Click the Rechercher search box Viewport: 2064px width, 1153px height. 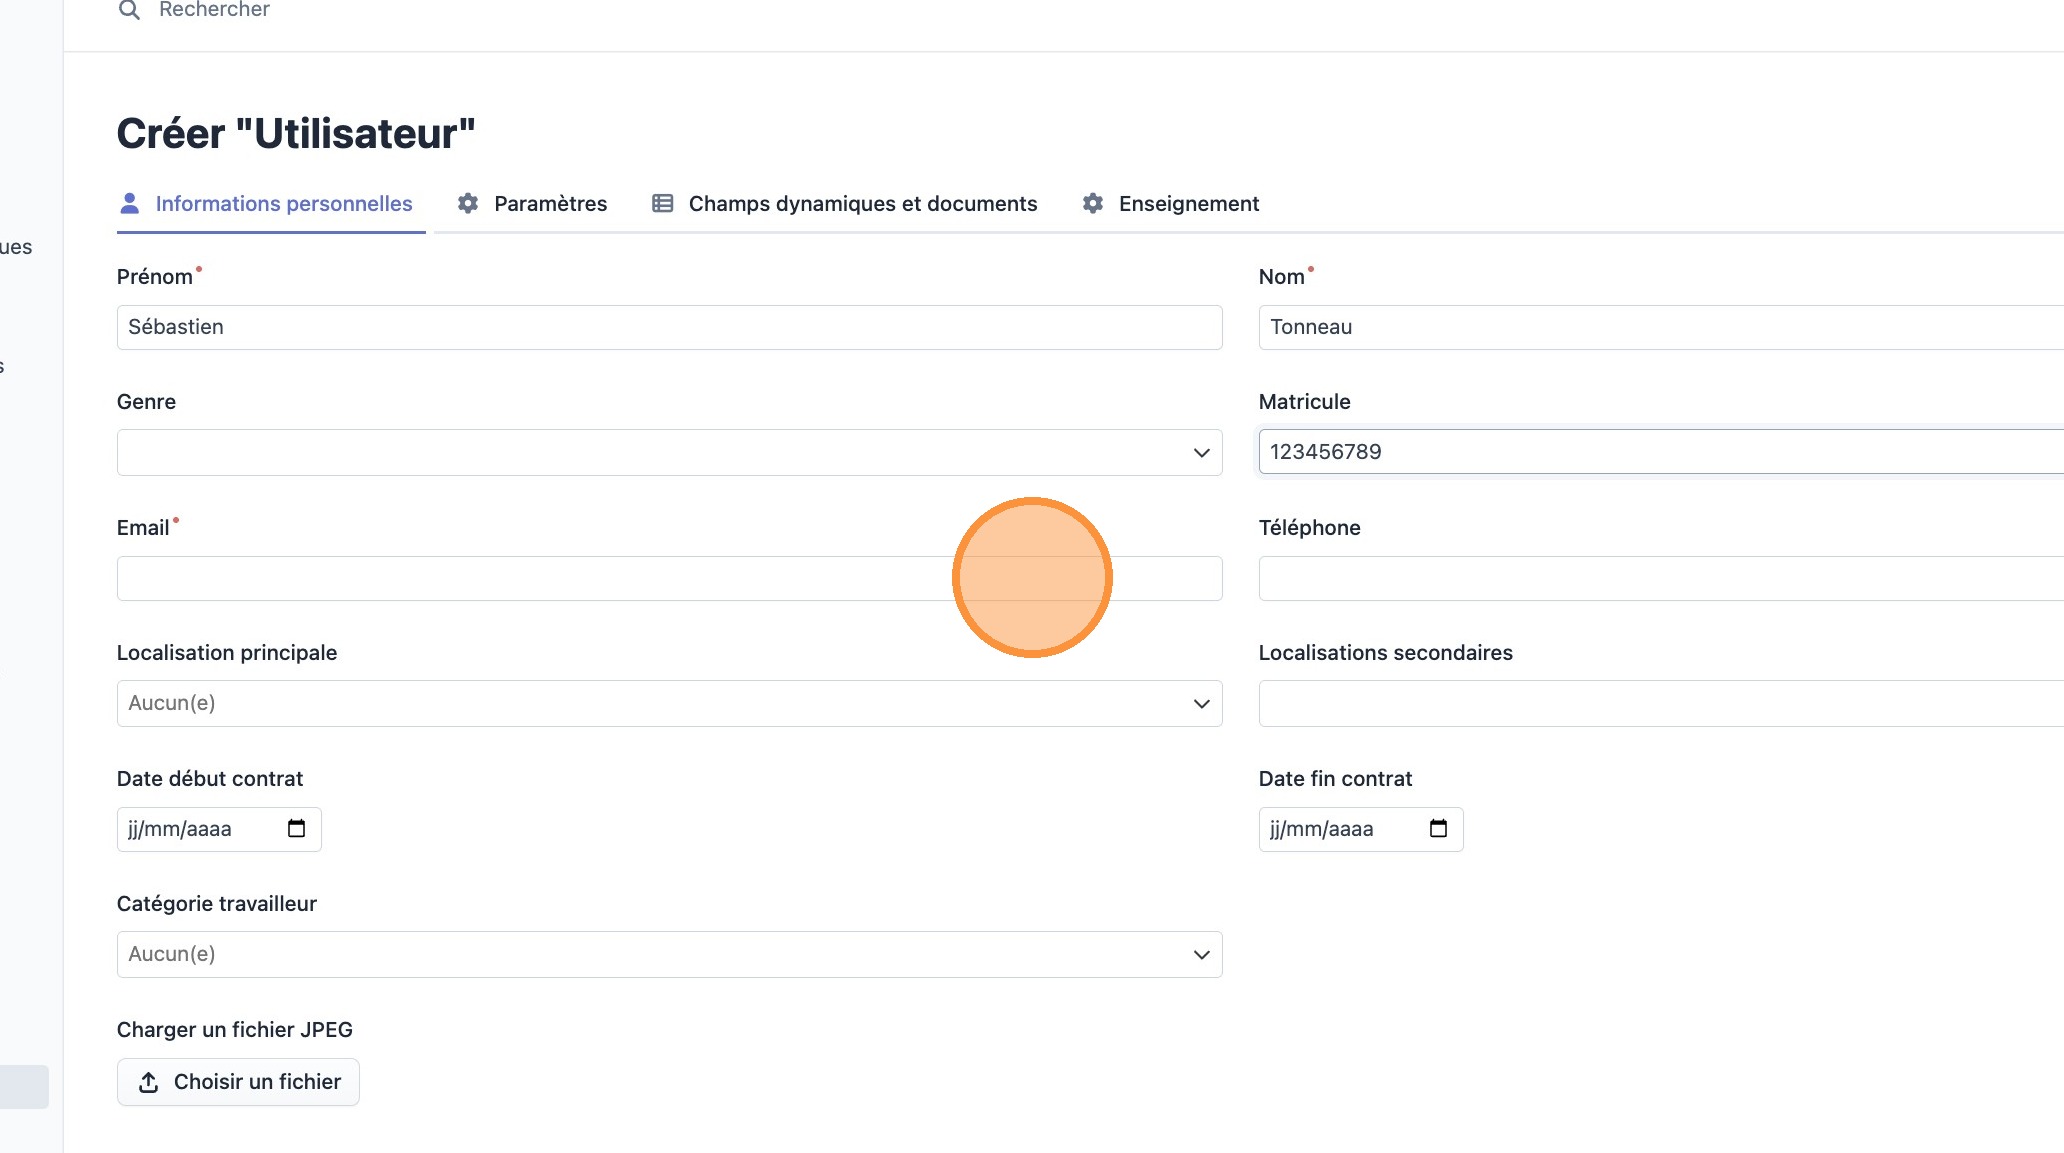point(214,10)
